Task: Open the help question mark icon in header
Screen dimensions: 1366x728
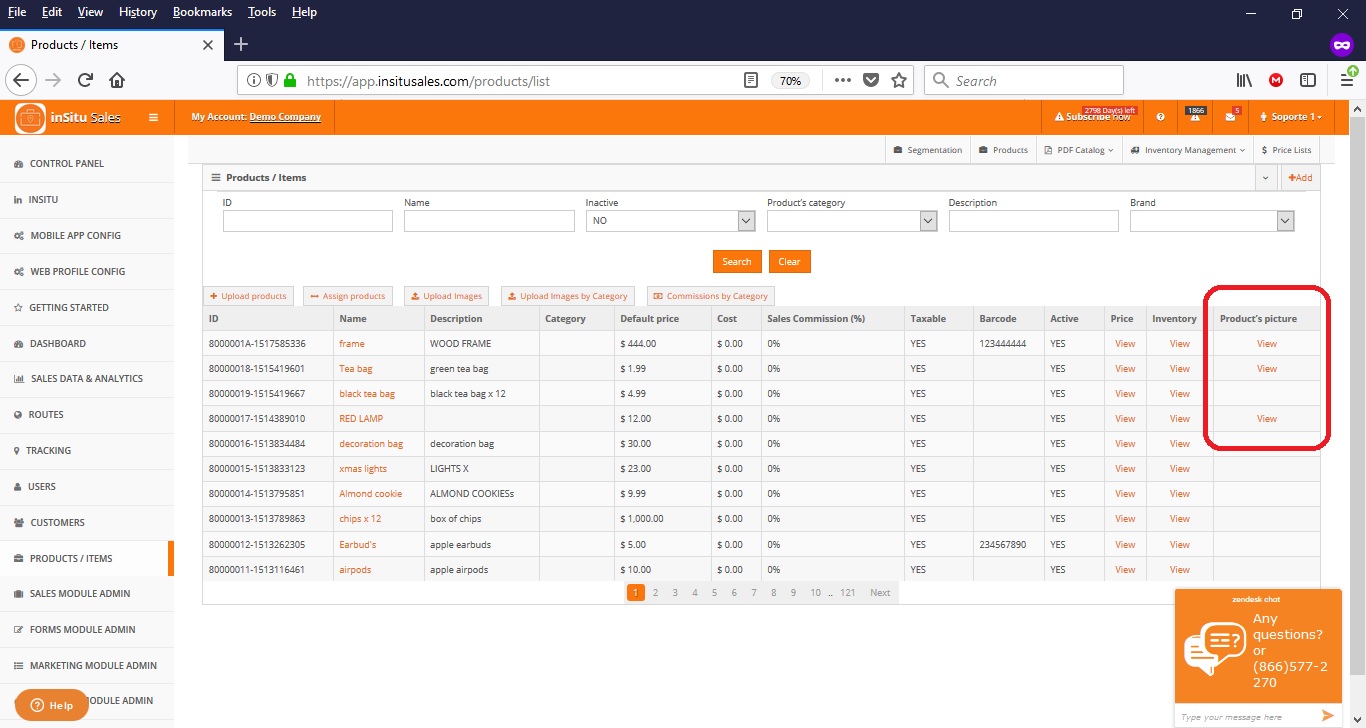Action: (1160, 117)
